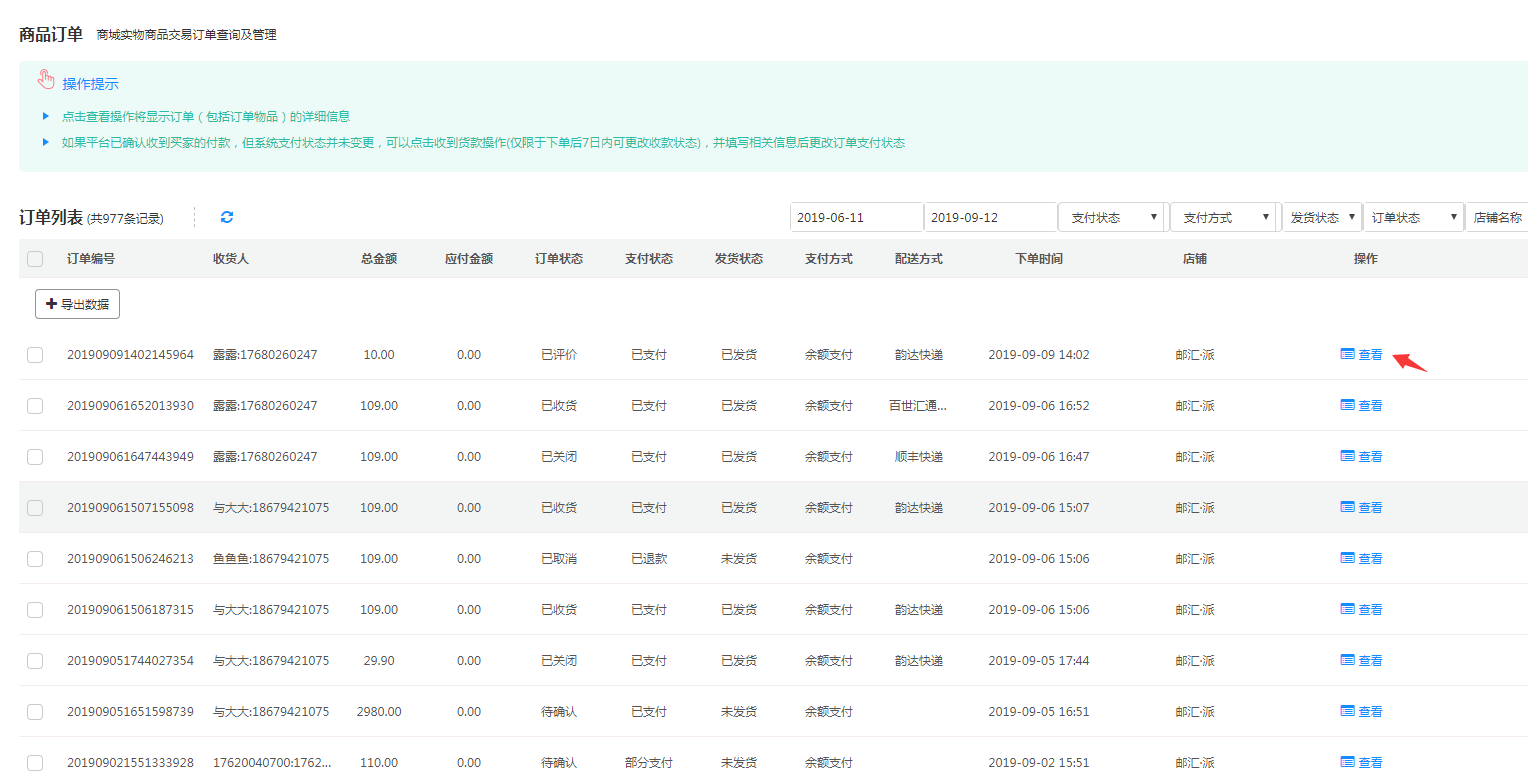This screenshot has width=1528, height=783.
Task: Open the 支付方式 filter dropdown
Action: [x=1224, y=217]
